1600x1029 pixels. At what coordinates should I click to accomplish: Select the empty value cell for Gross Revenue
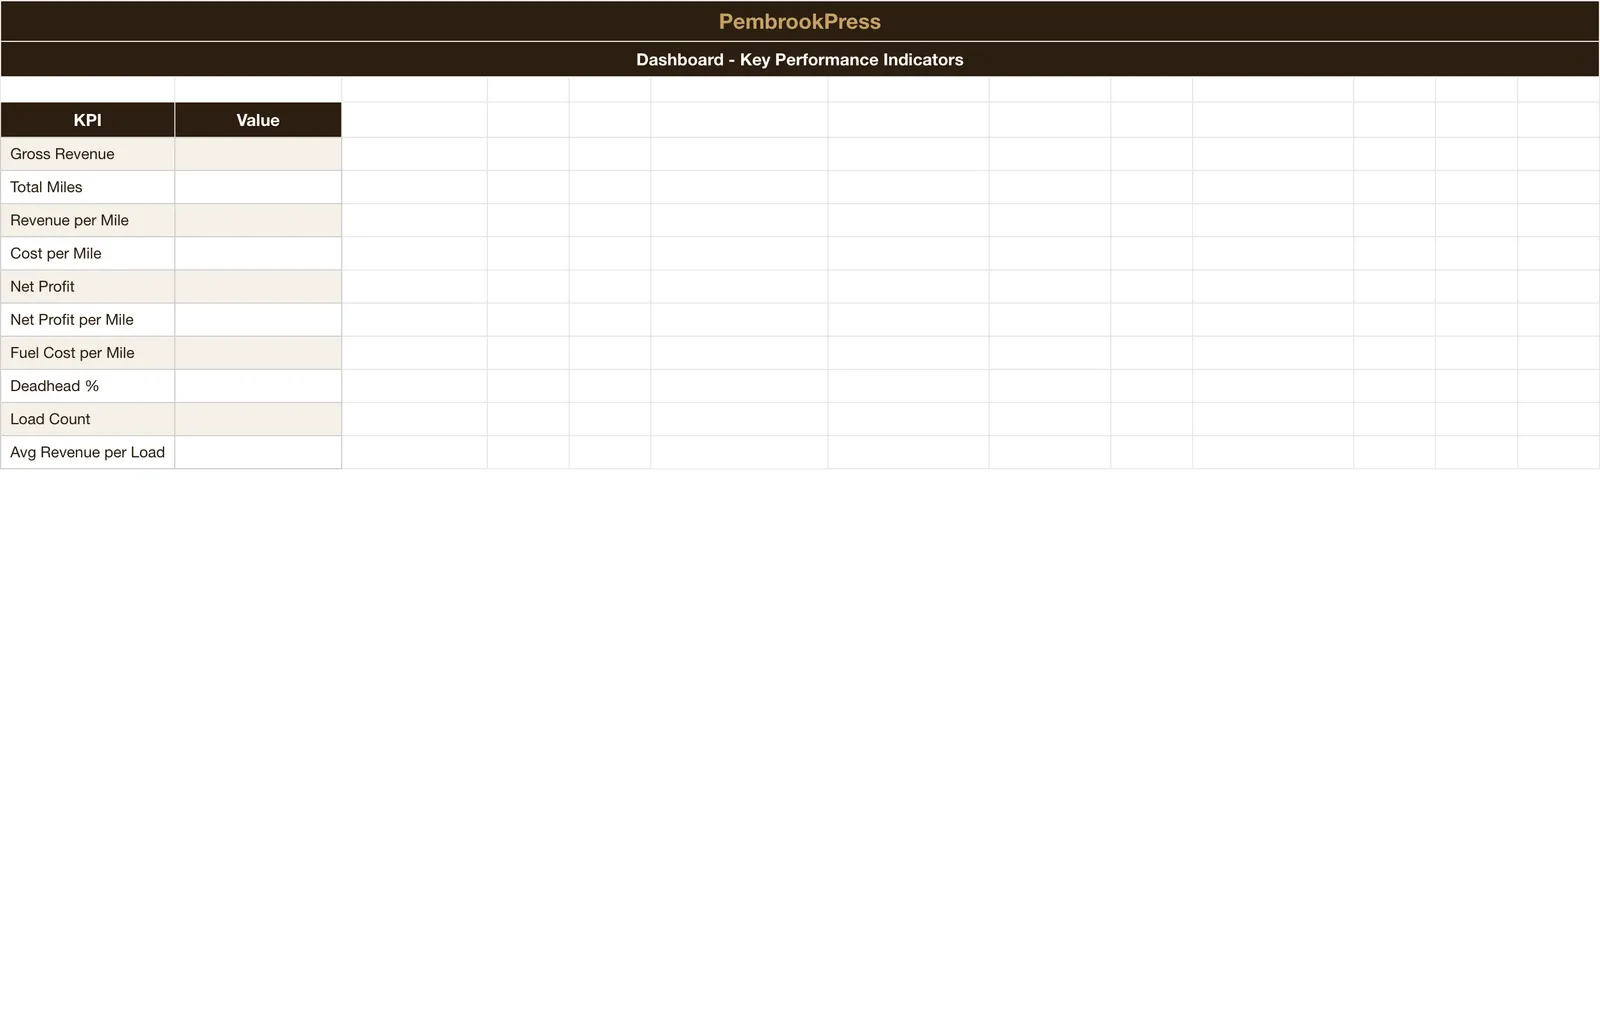258,154
